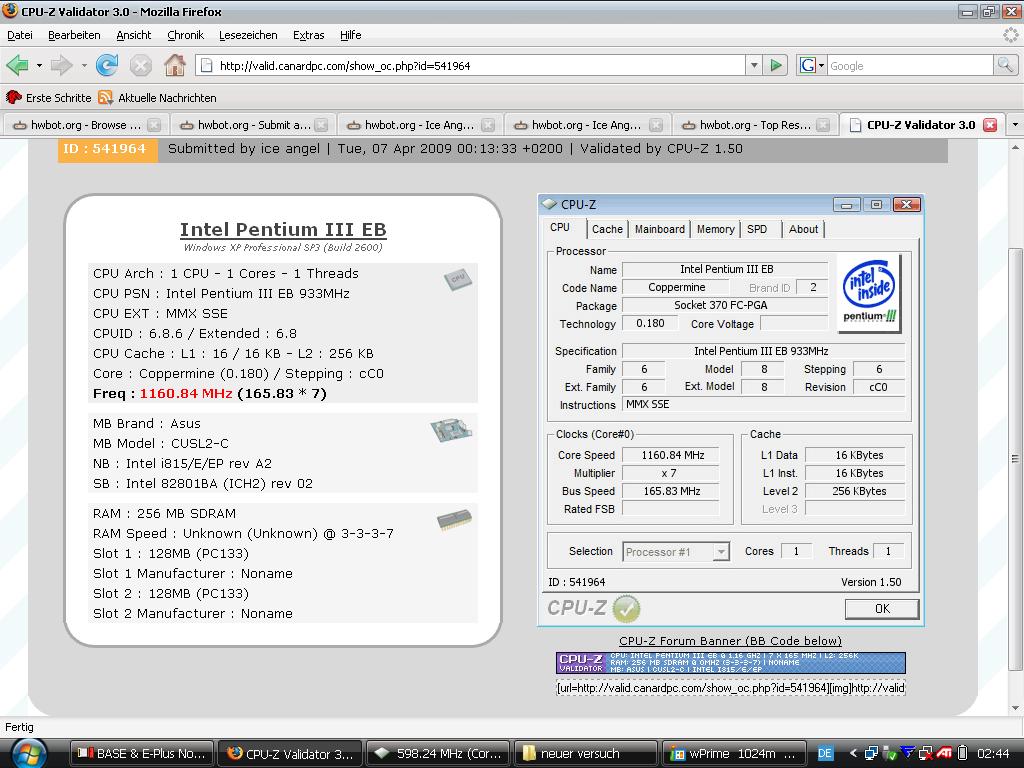
Task: Click the Core Speed 1160.84 MHz value
Action: (x=672, y=455)
